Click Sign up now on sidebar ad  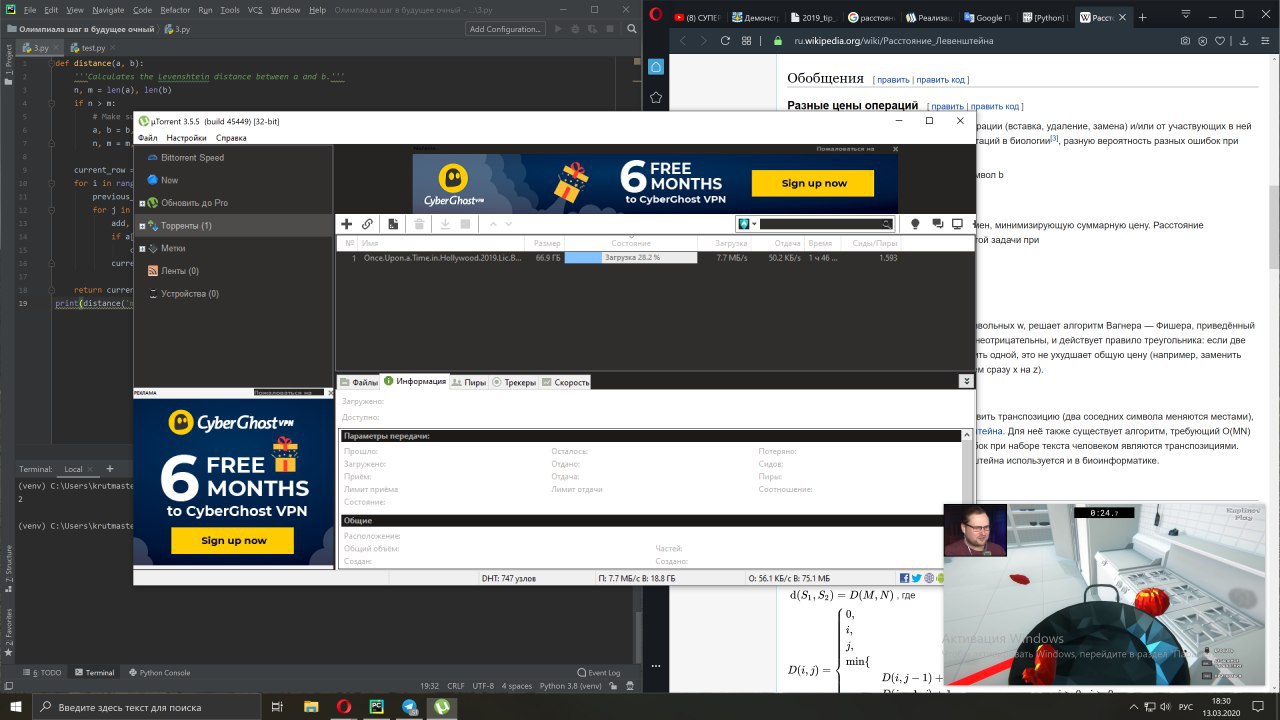click(233, 540)
